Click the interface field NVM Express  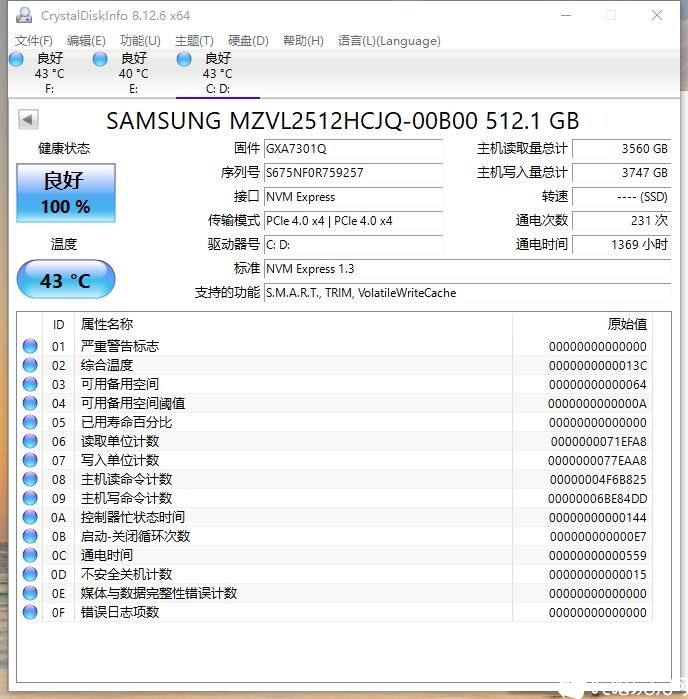click(353, 197)
